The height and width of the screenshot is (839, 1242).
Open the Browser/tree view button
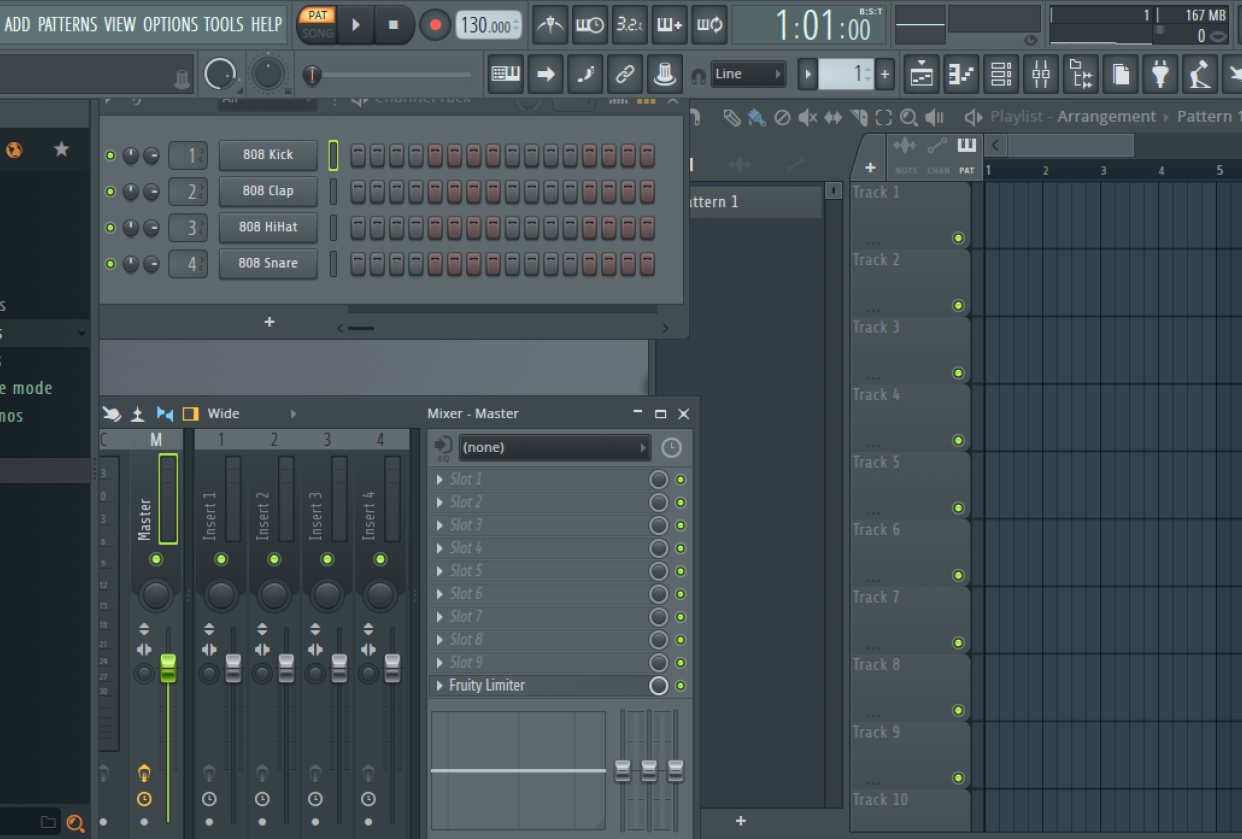(x=1080, y=74)
